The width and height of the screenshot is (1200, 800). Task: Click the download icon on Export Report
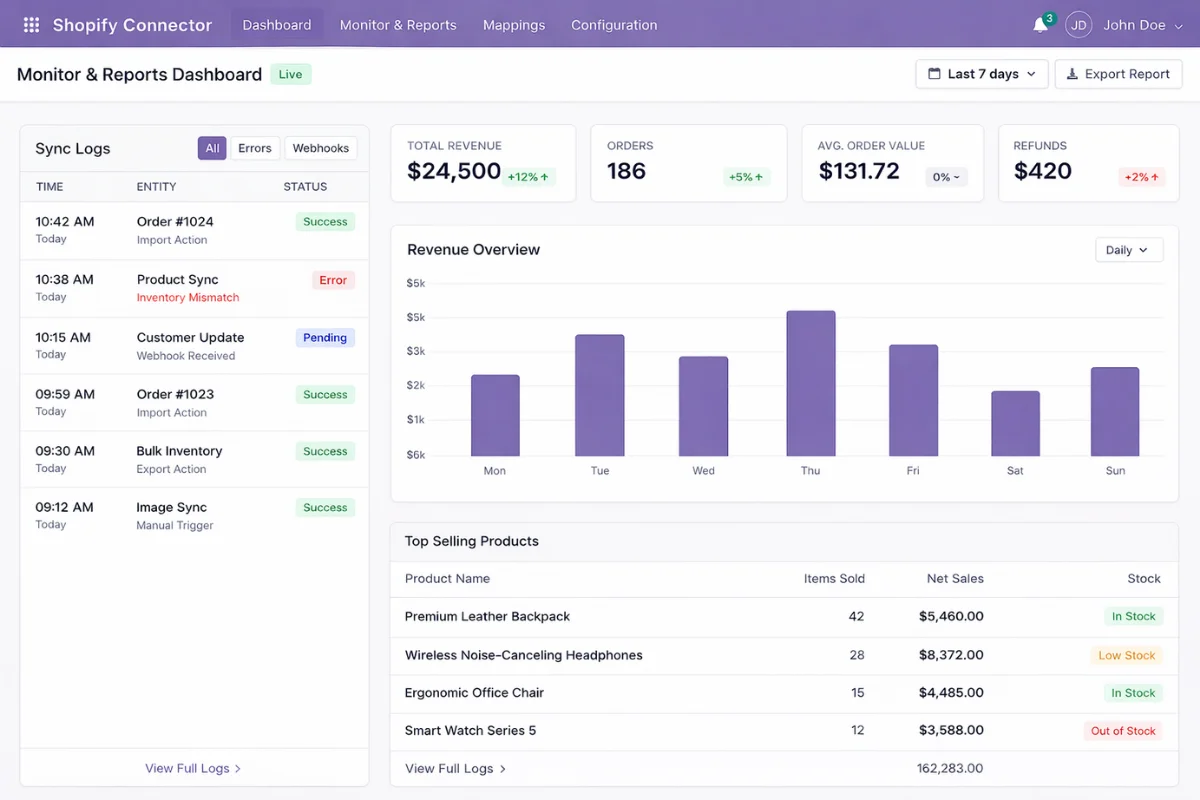click(1073, 74)
